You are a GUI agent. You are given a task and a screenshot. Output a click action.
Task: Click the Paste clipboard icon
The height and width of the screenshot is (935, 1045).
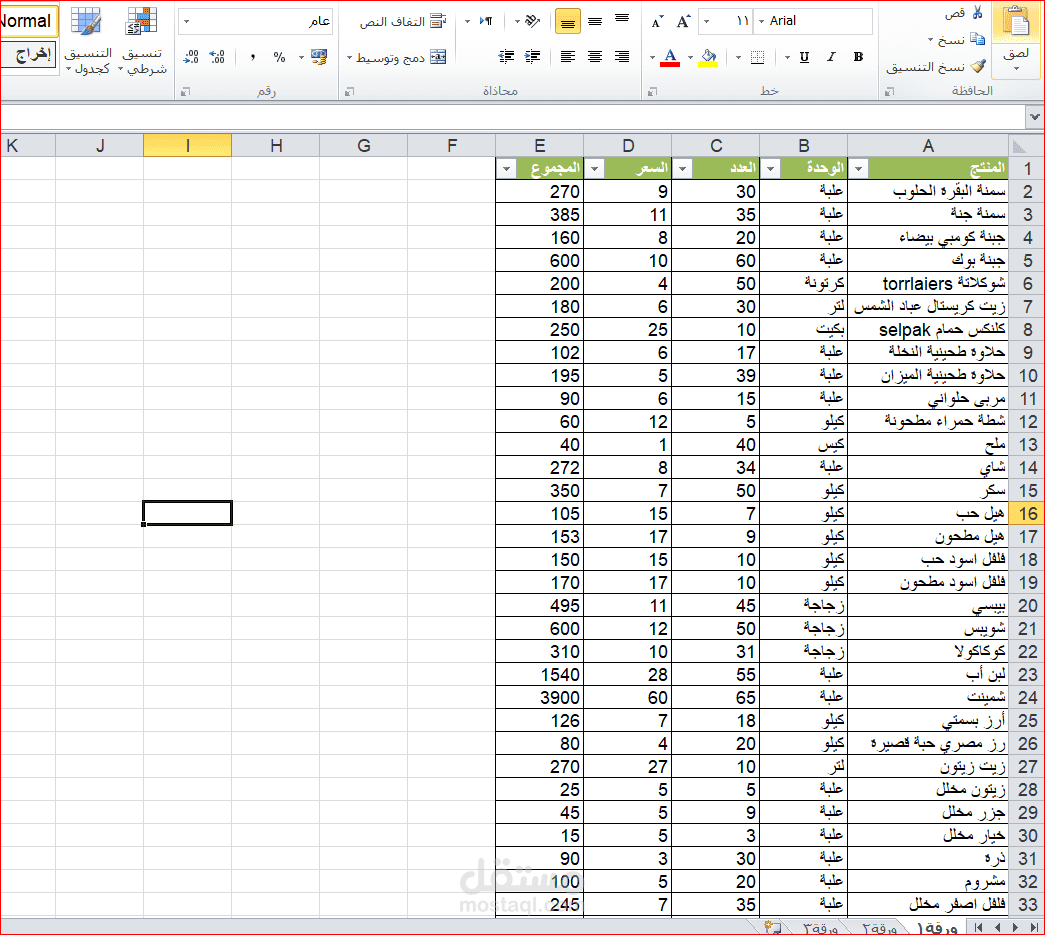(x=1016, y=21)
